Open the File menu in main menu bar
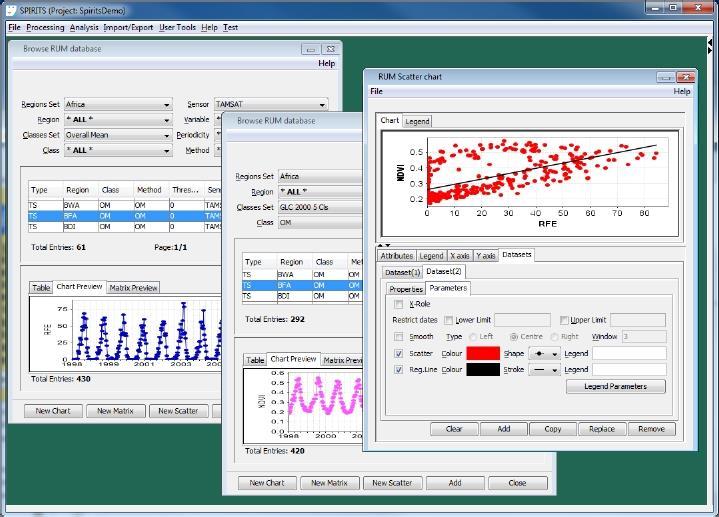This screenshot has width=719, height=517. [14, 27]
